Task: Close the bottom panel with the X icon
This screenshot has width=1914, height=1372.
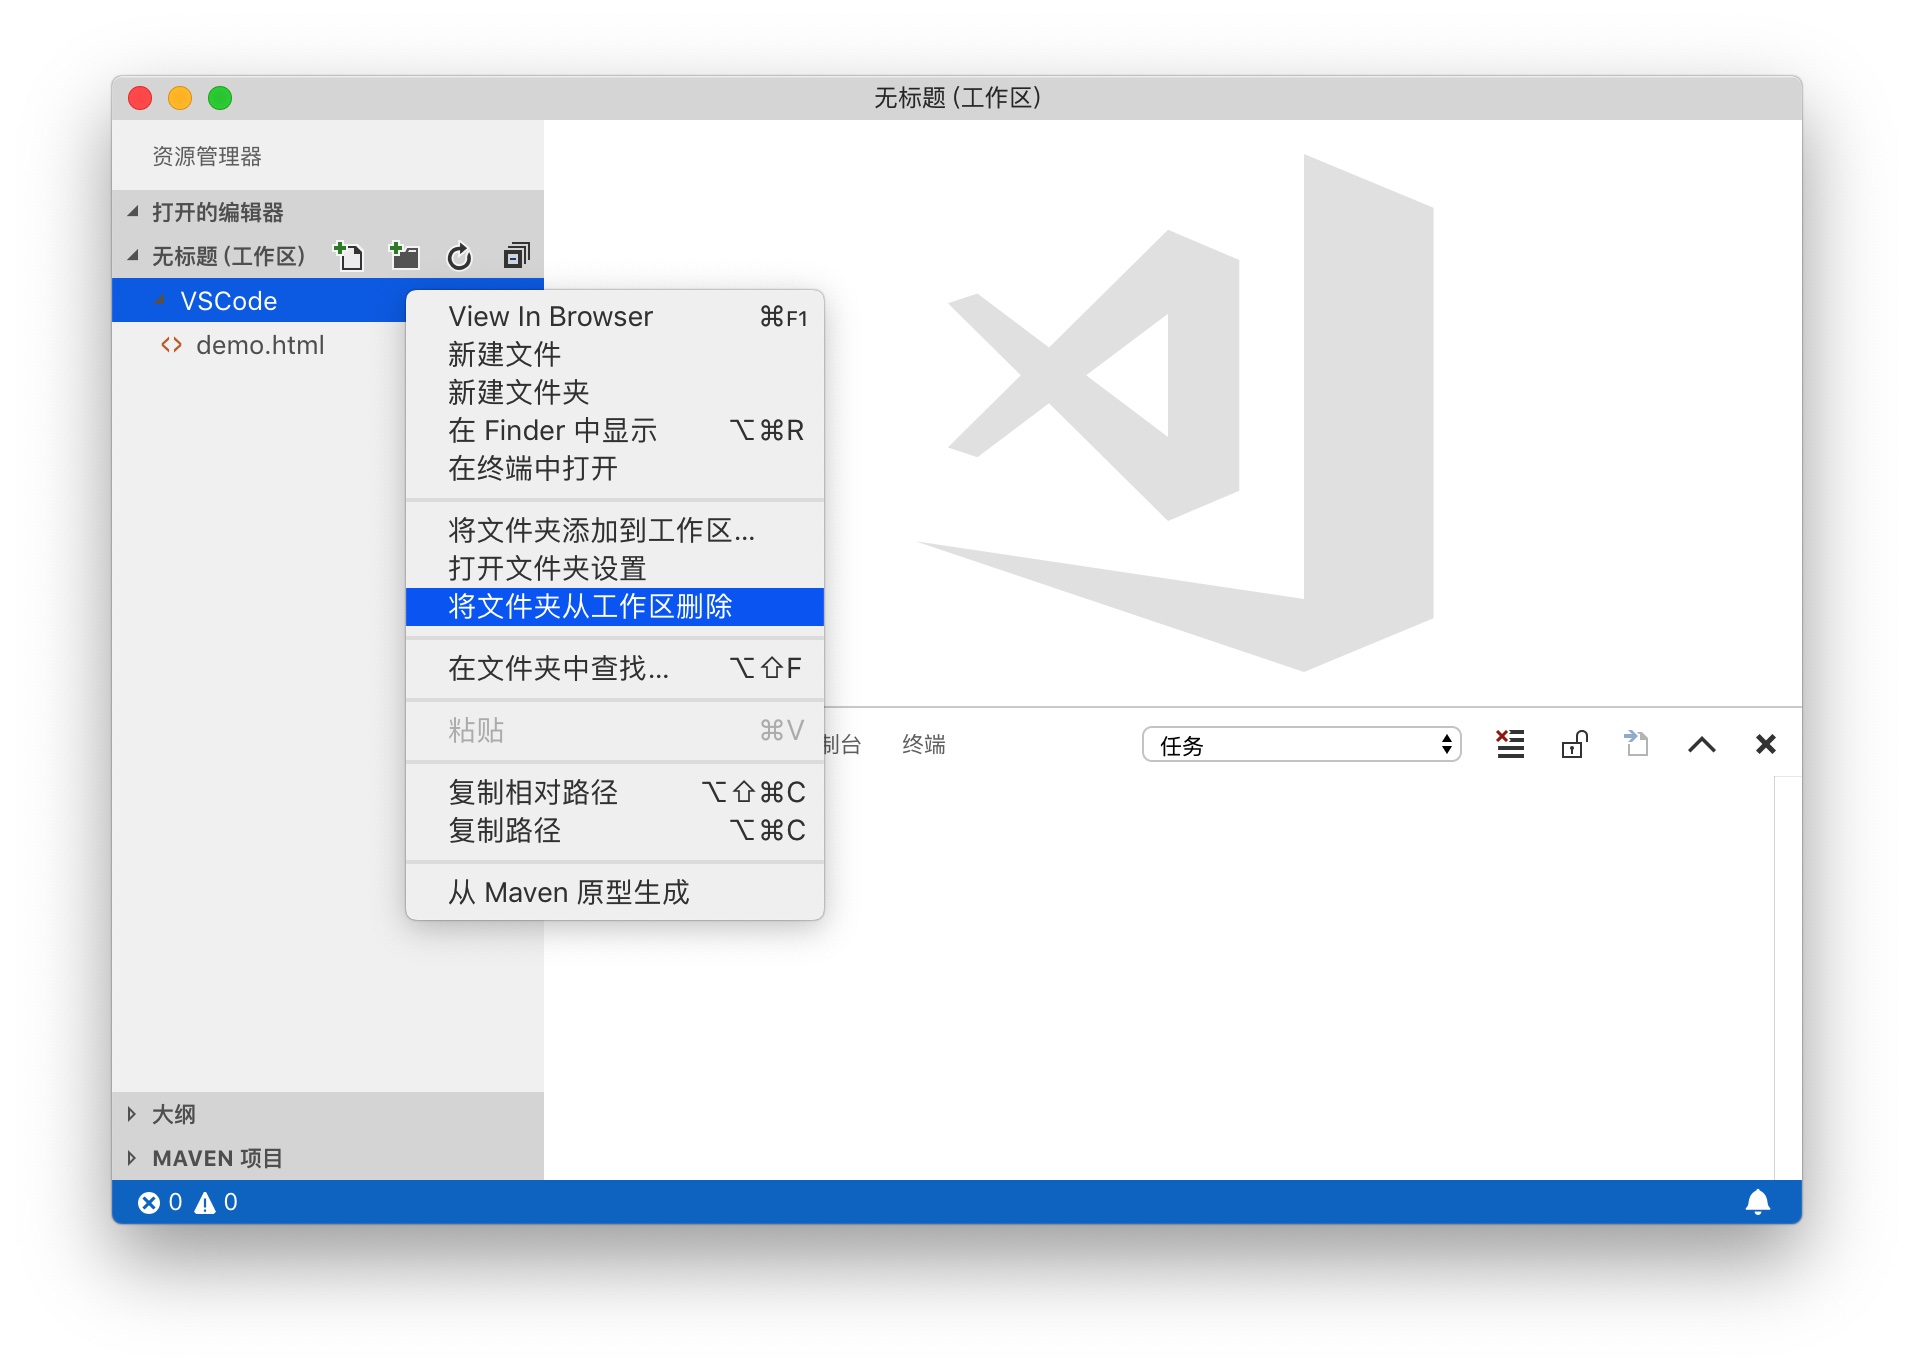Action: [x=1766, y=744]
